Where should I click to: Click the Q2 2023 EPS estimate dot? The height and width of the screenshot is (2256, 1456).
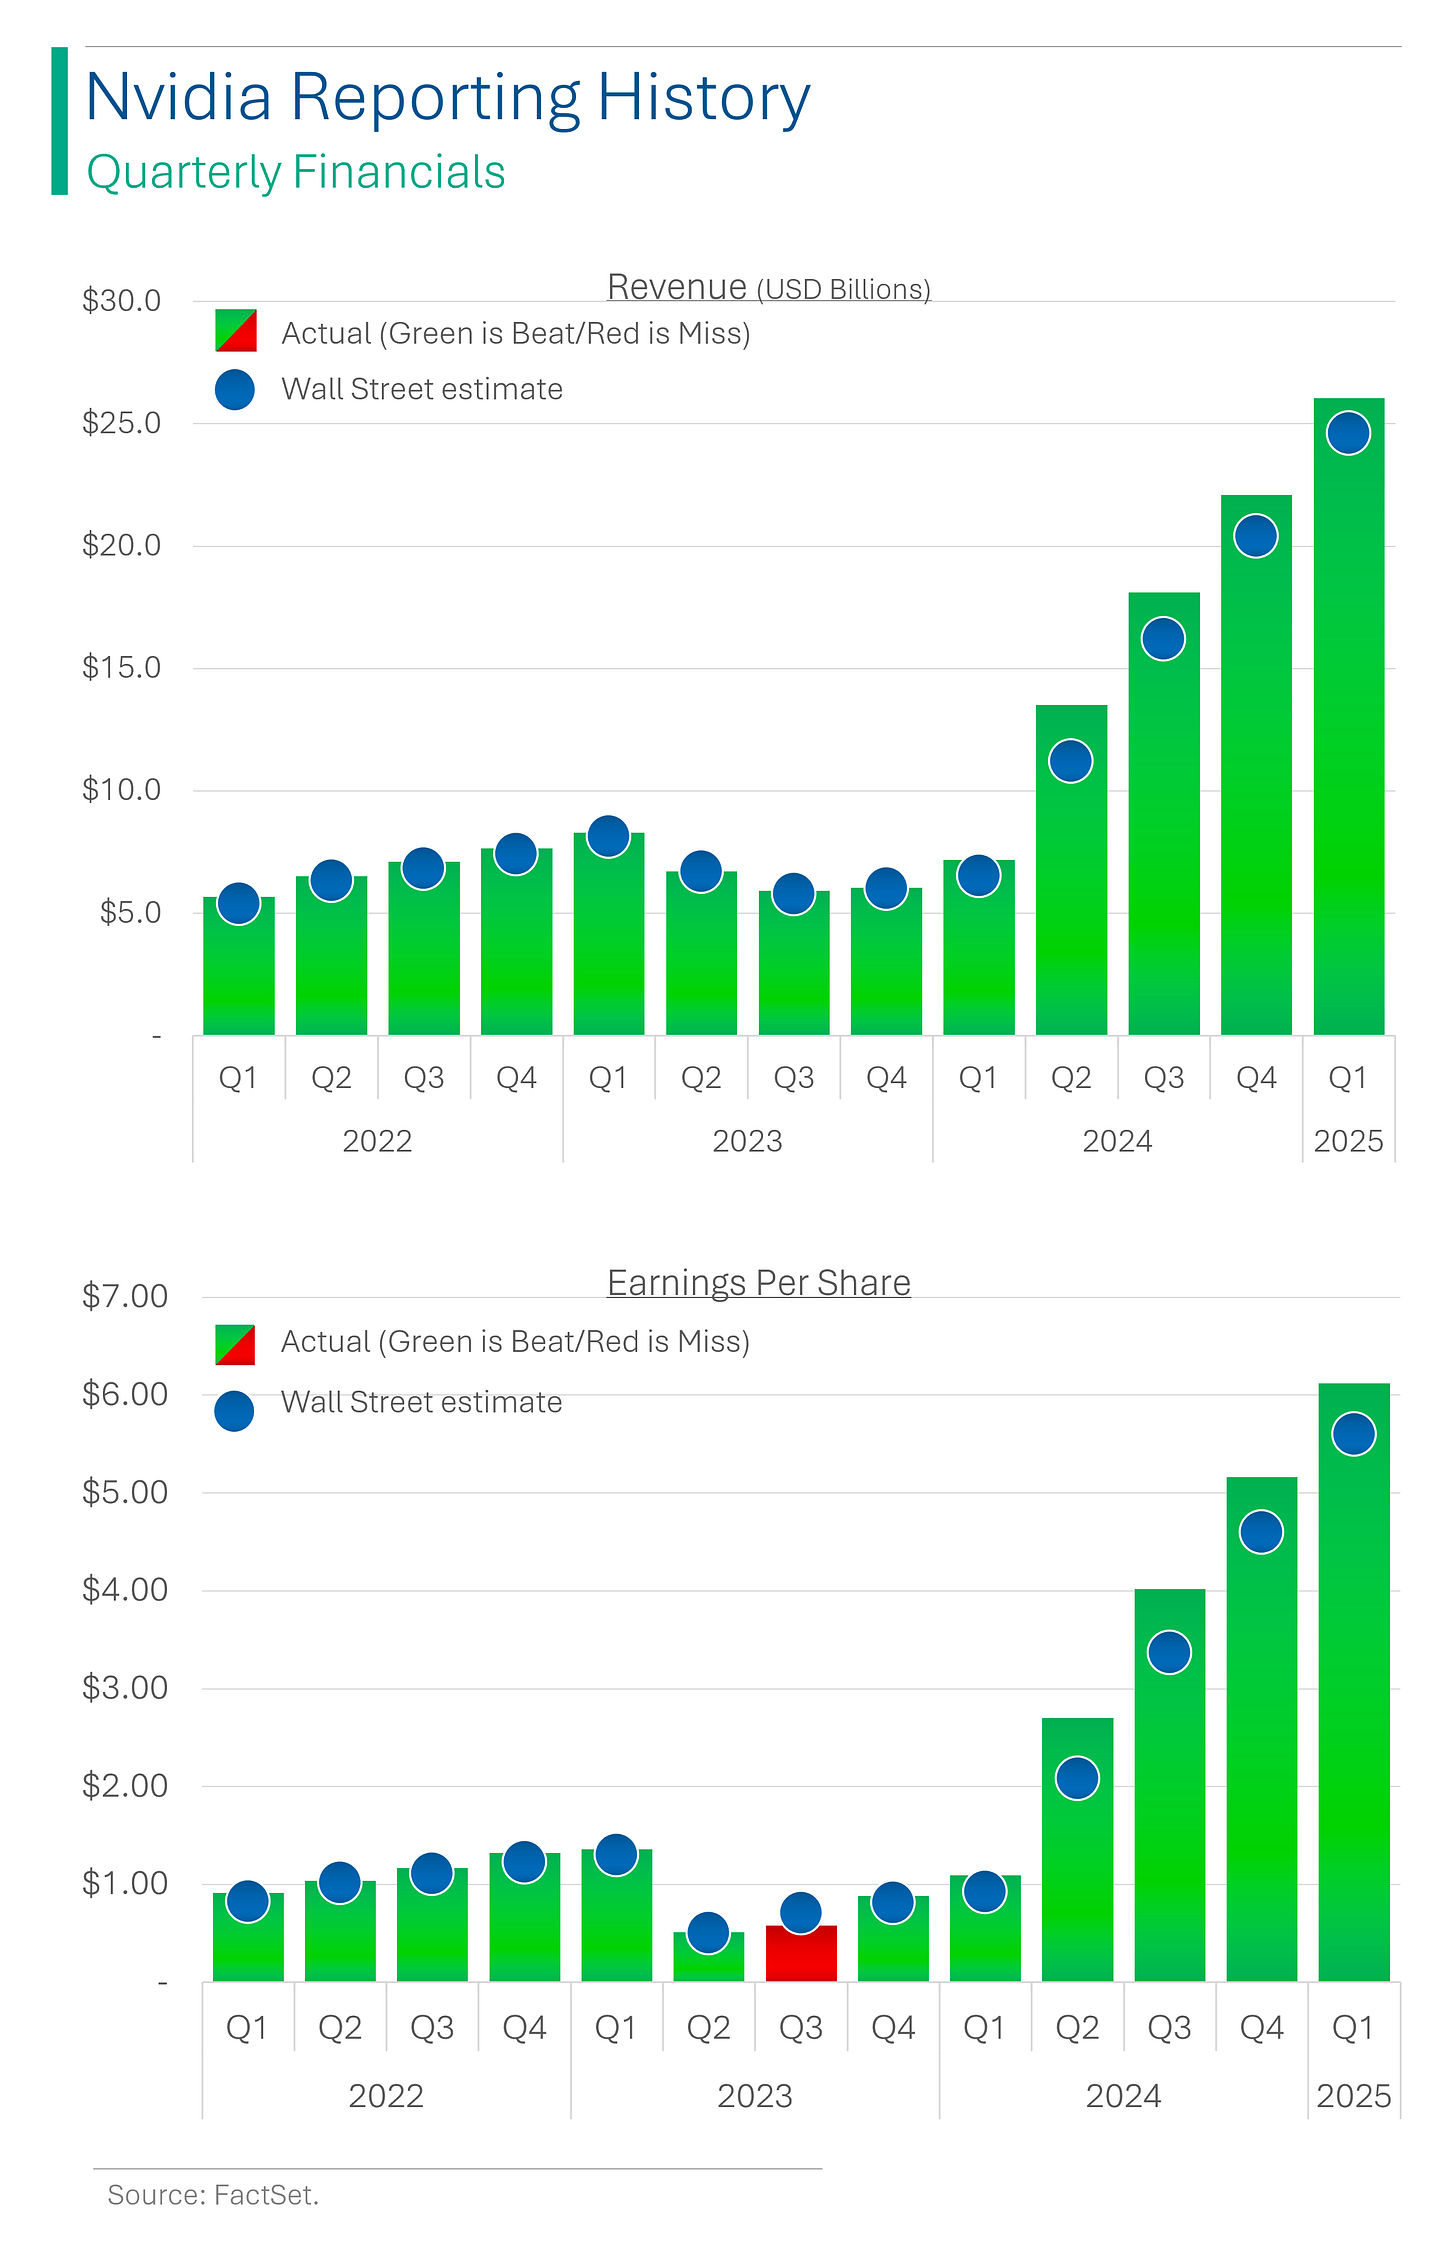tap(709, 1932)
